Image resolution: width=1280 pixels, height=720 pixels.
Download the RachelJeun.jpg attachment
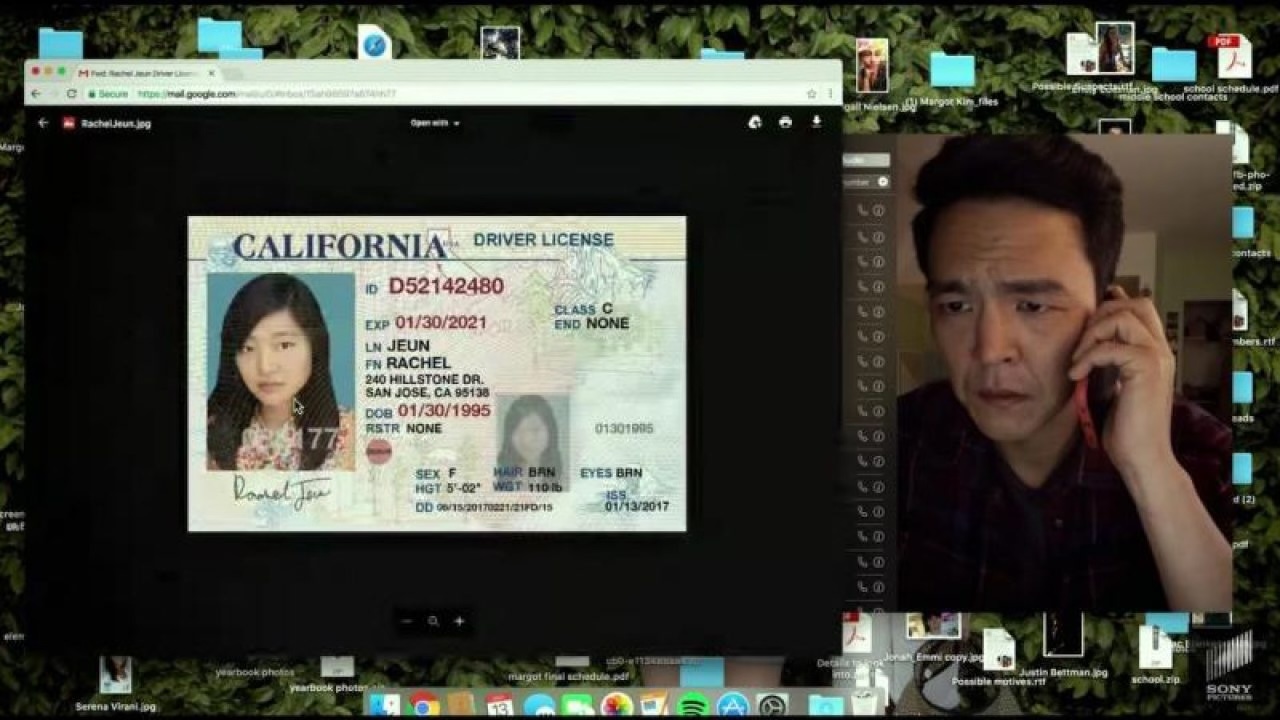click(x=816, y=122)
